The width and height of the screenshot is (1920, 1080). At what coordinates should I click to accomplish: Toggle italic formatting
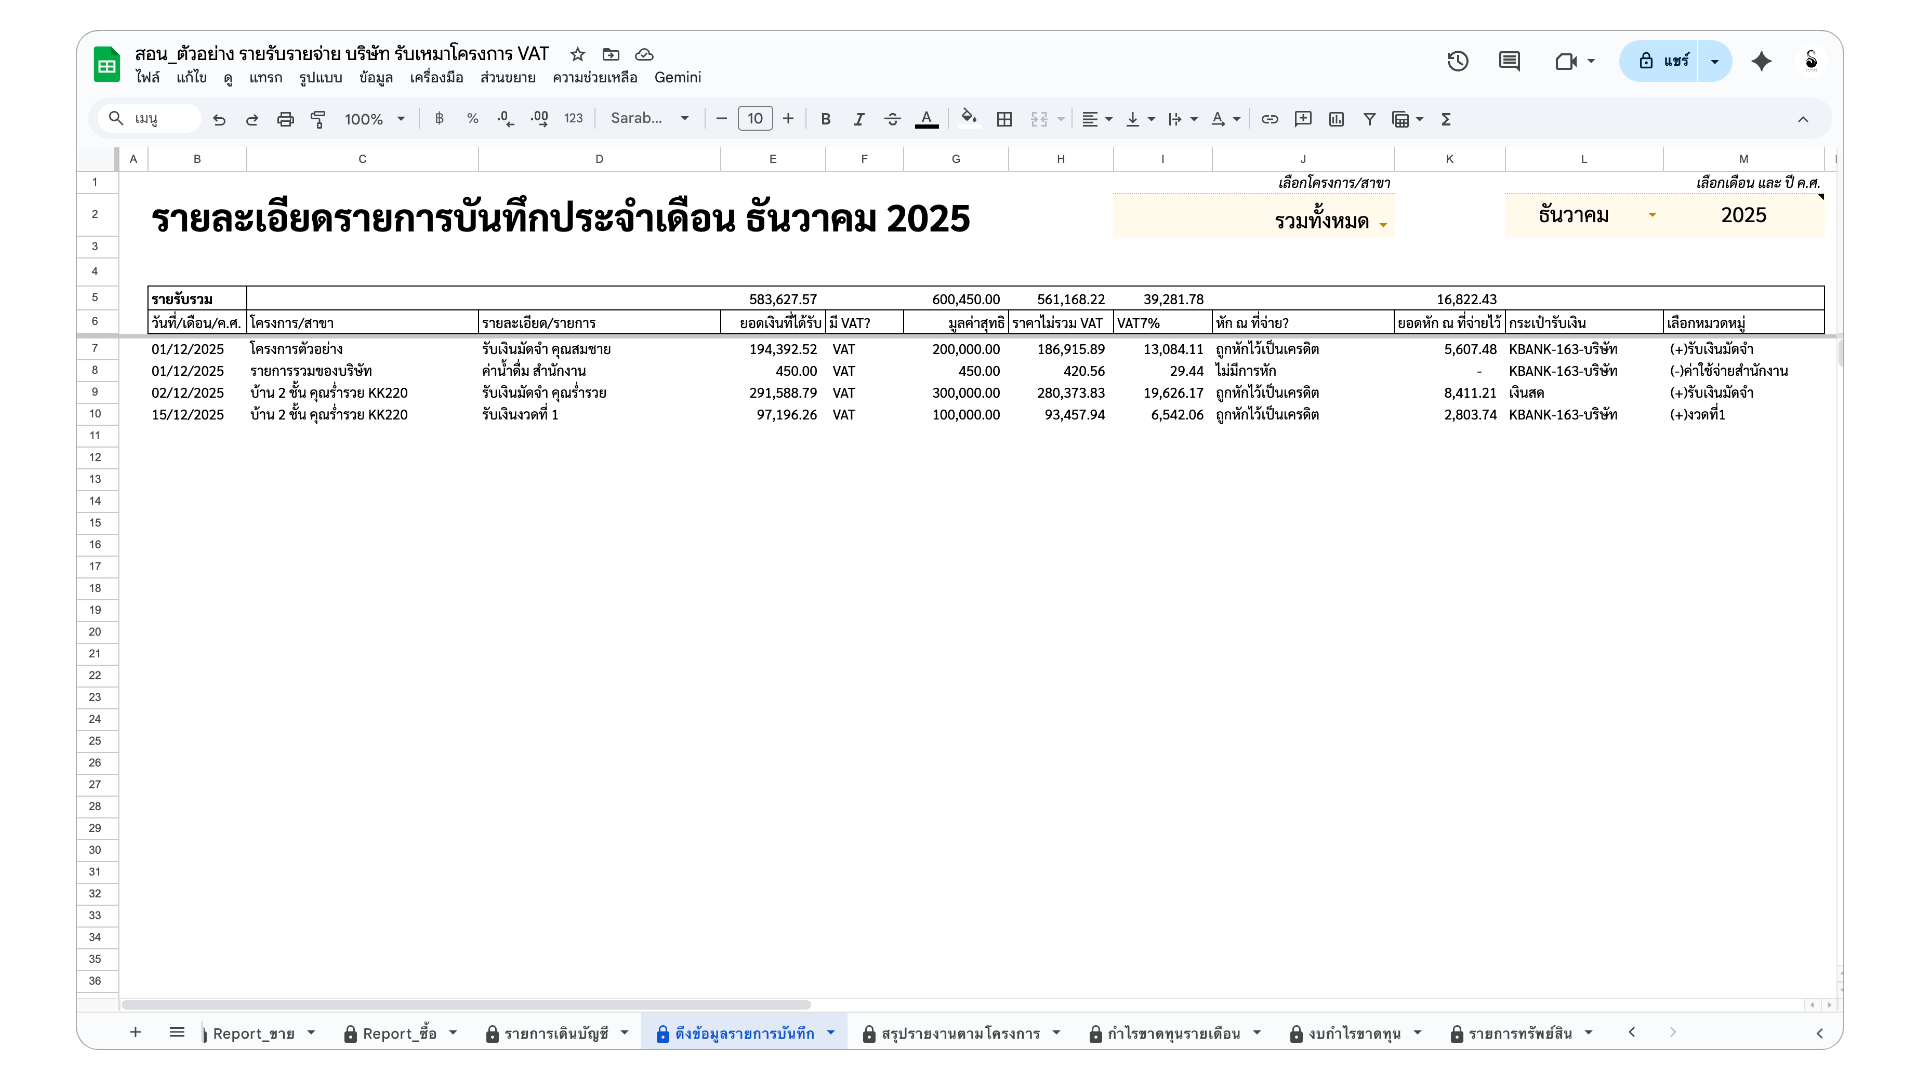(859, 118)
